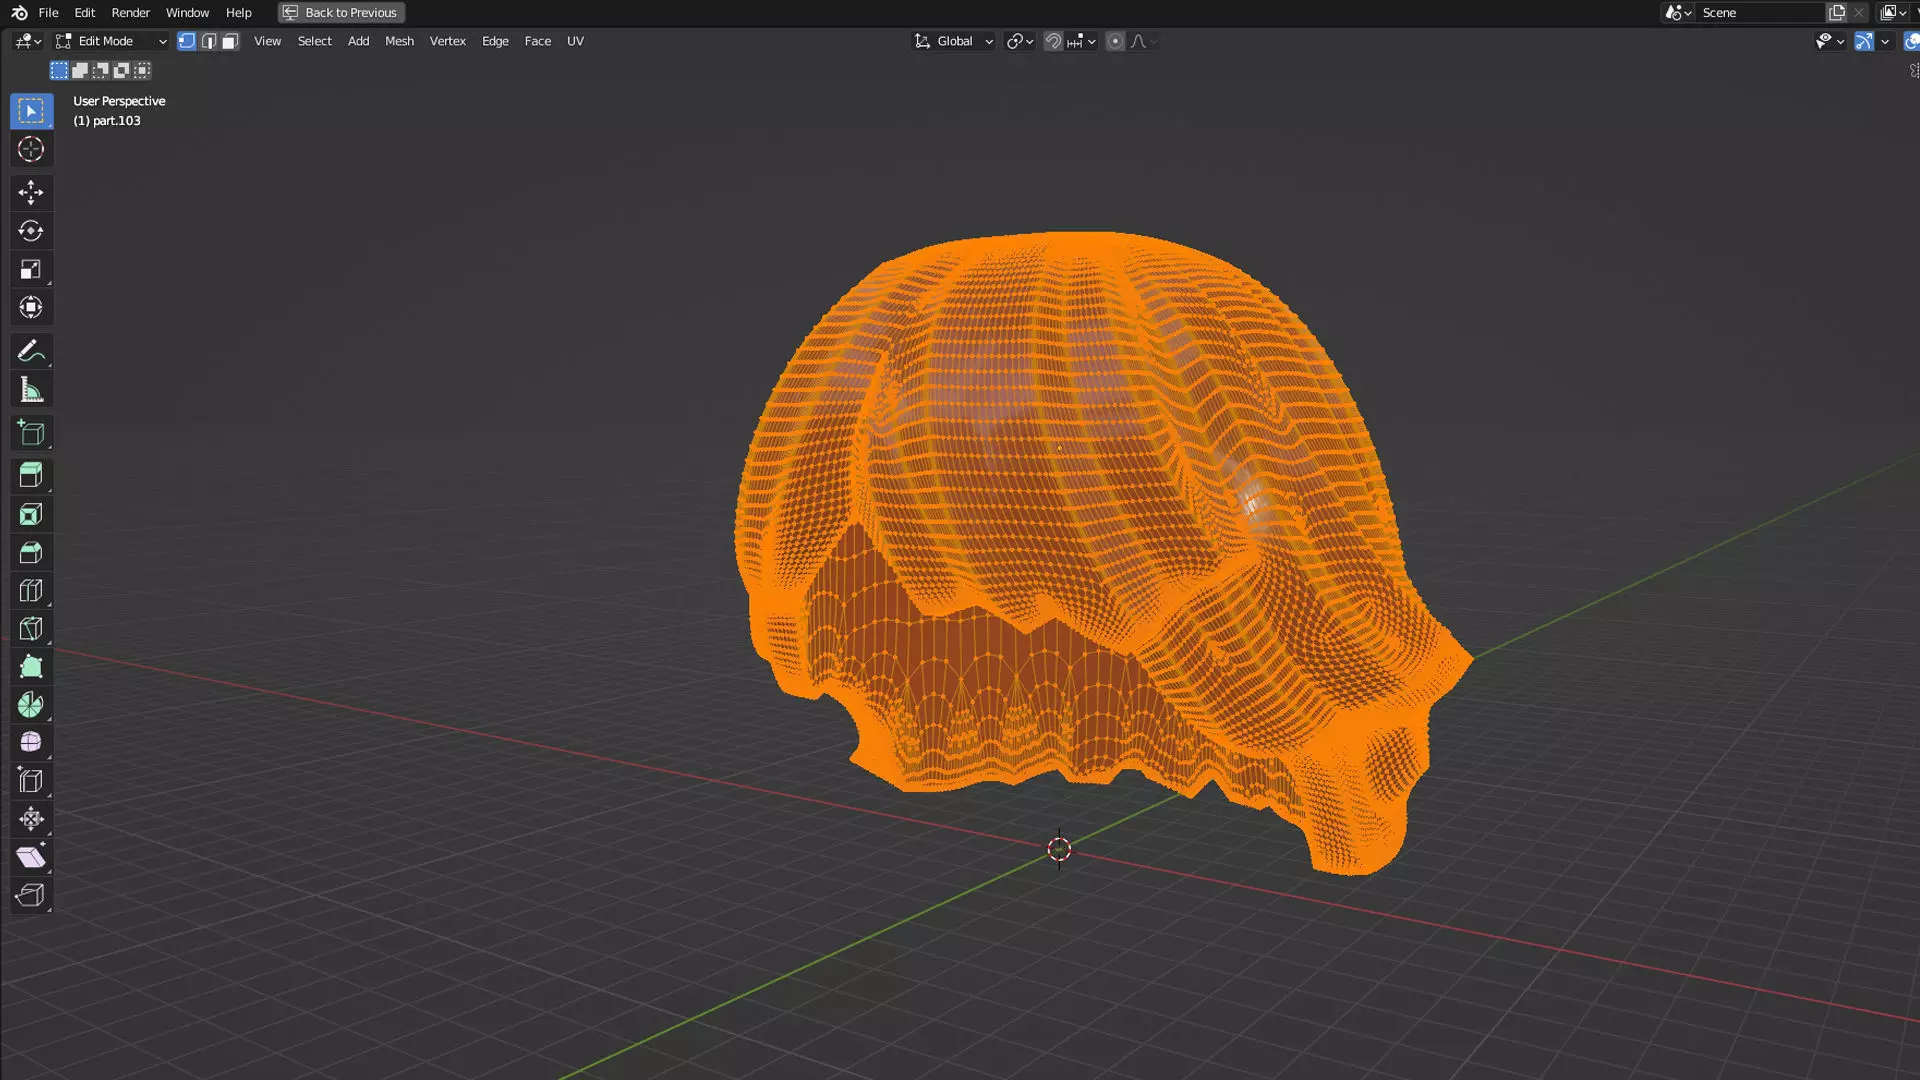Pick the Annotate pencil tool
1920x1080 pixels.
click(30, 351)
